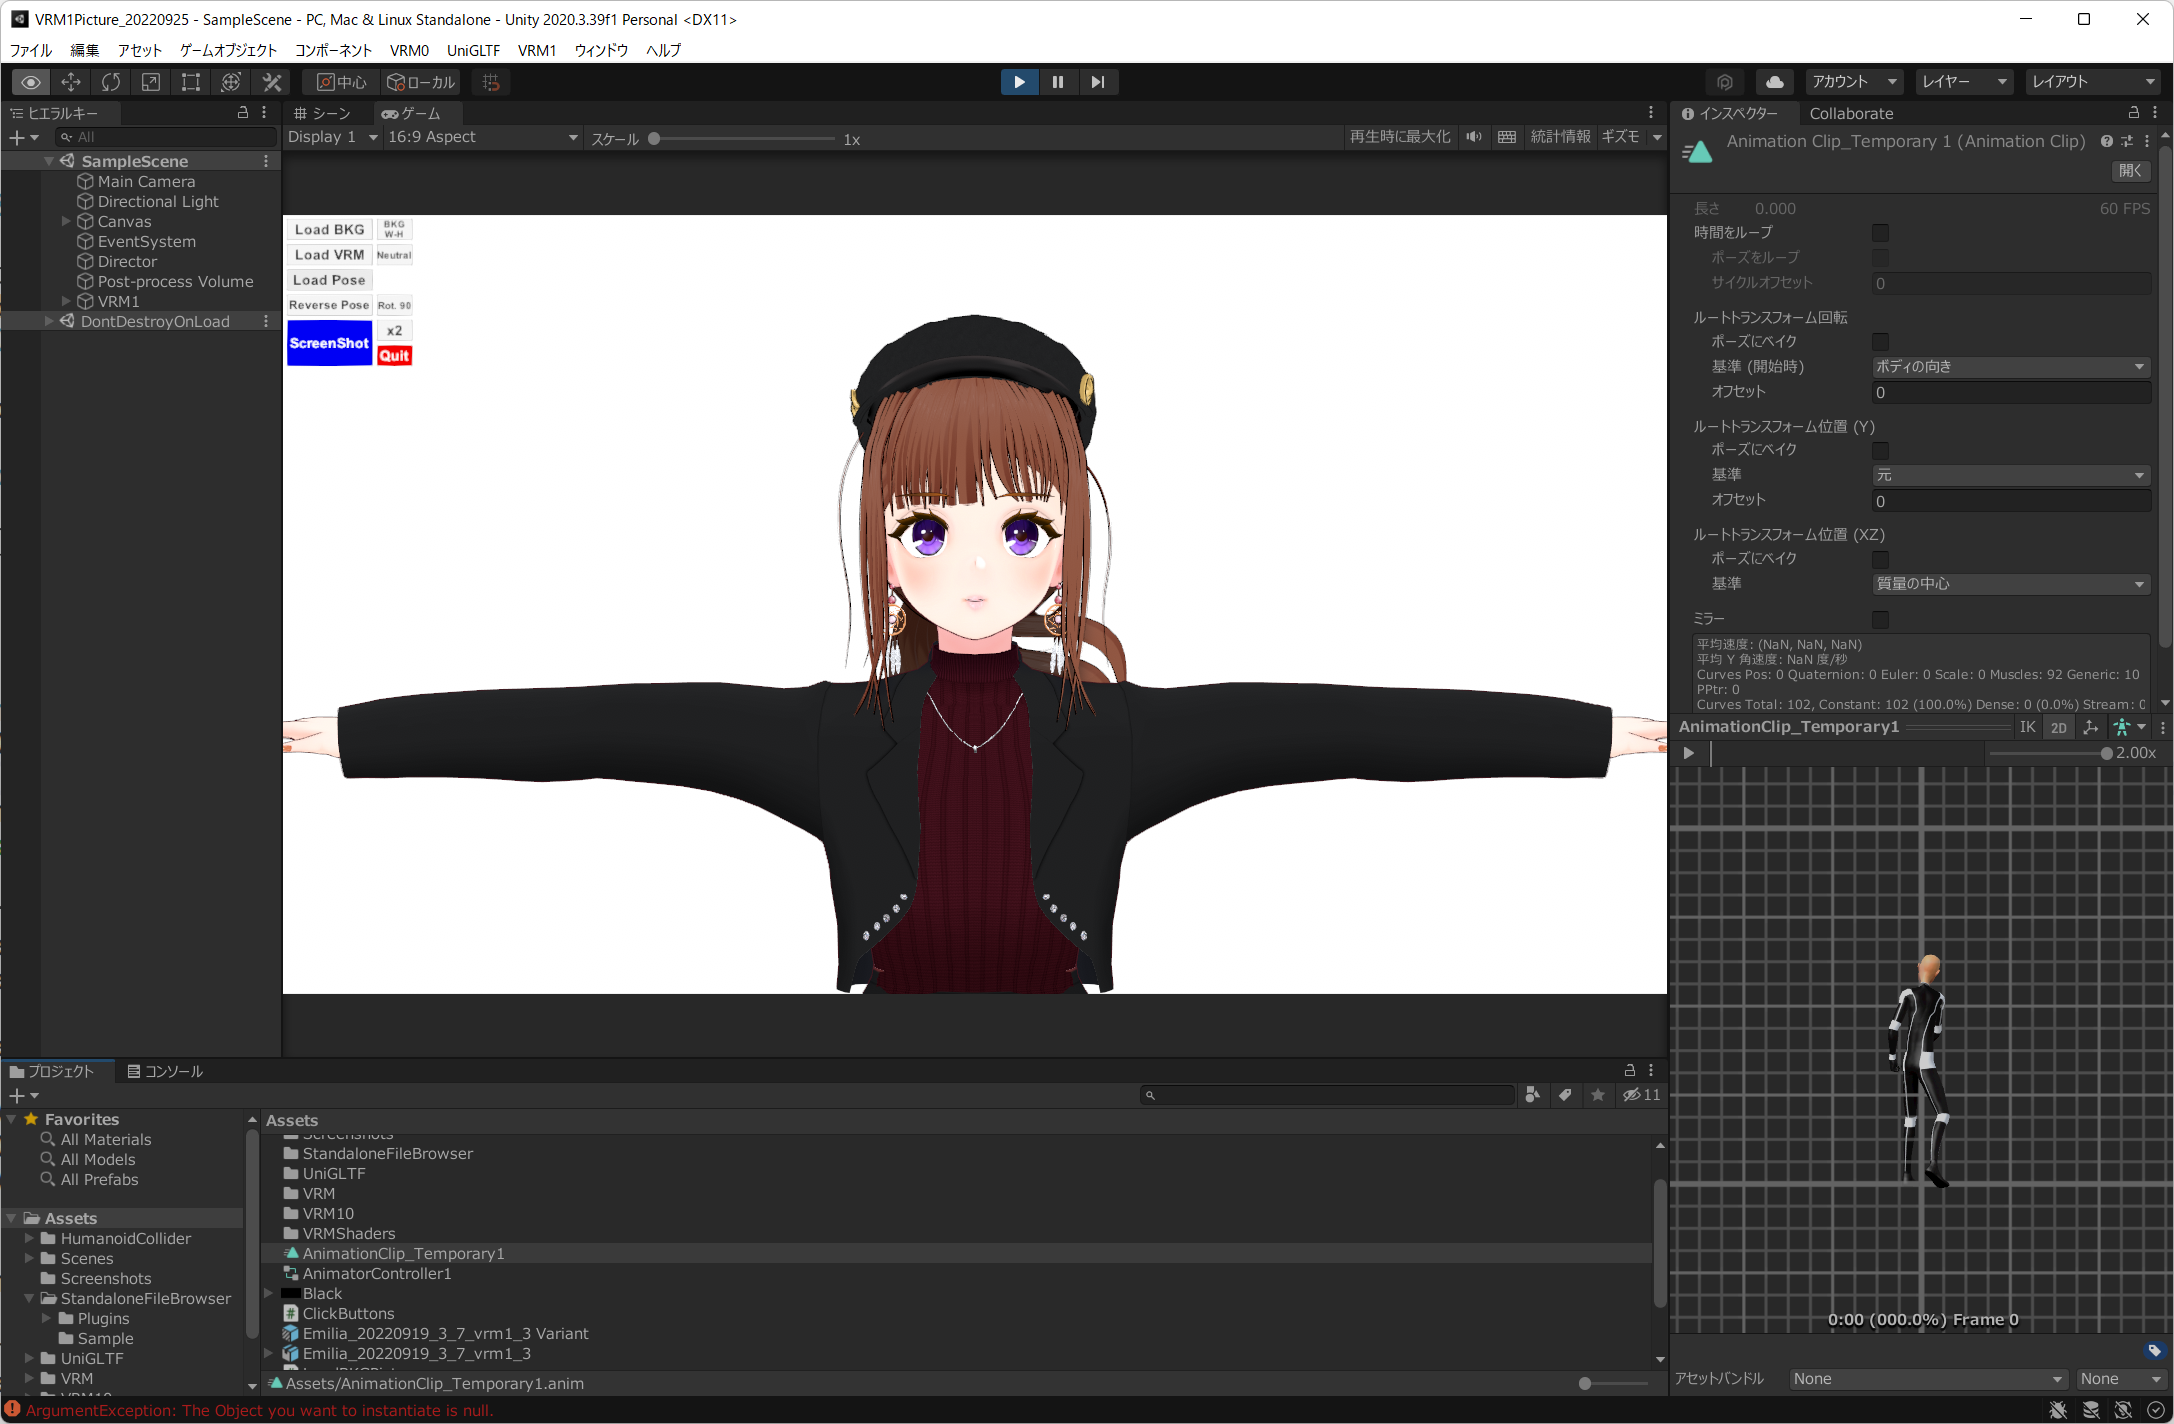The image size is (2174, 1424).
Task: Open the アカウント dropdown
Action: tap(1855, 82)
